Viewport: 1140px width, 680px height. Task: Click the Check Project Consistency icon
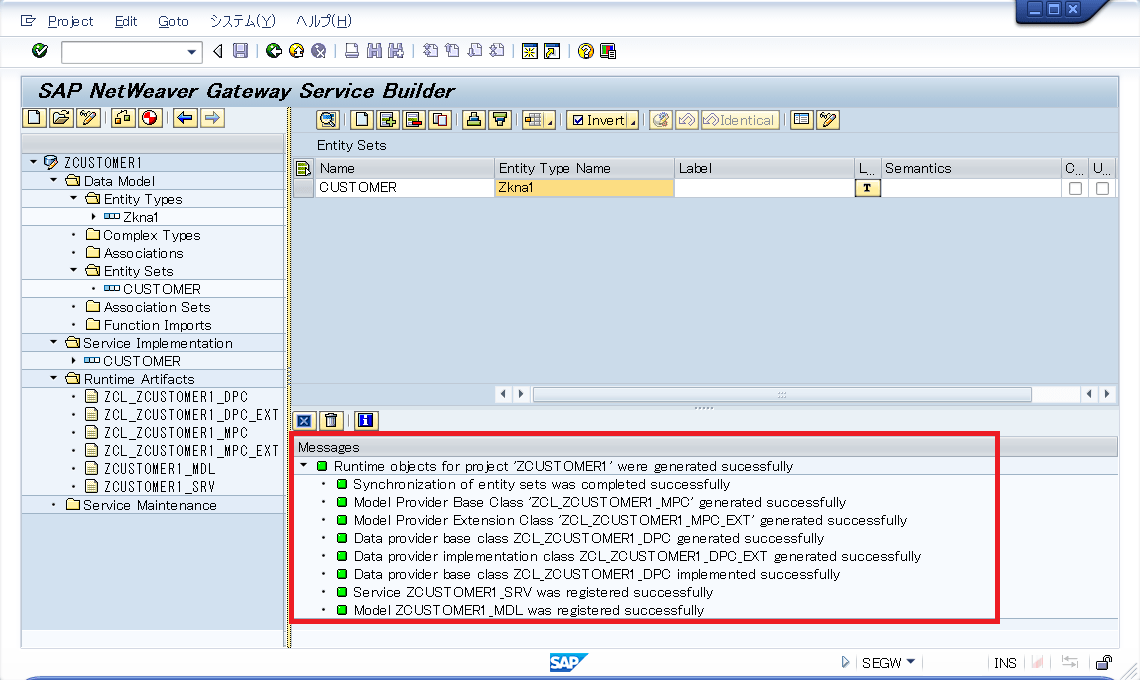123,118
